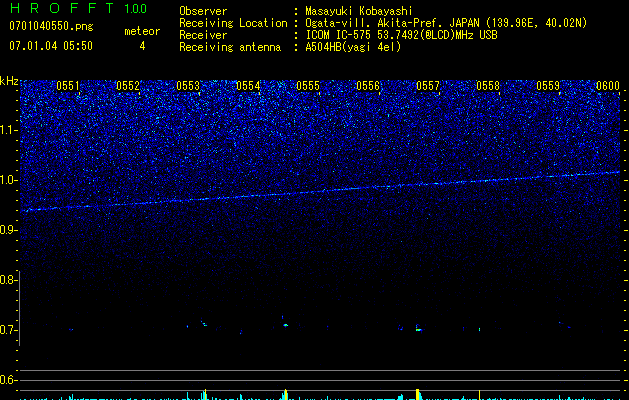This screenshot has height=400, width=629.
Task: Click the yellow power line below 0558
Action: click(479, 395)
